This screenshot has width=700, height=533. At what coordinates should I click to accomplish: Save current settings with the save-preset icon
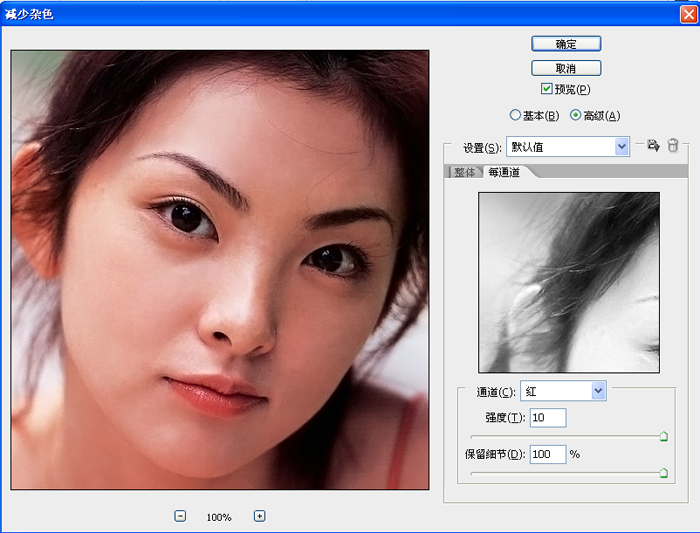[x=653, y=146]
